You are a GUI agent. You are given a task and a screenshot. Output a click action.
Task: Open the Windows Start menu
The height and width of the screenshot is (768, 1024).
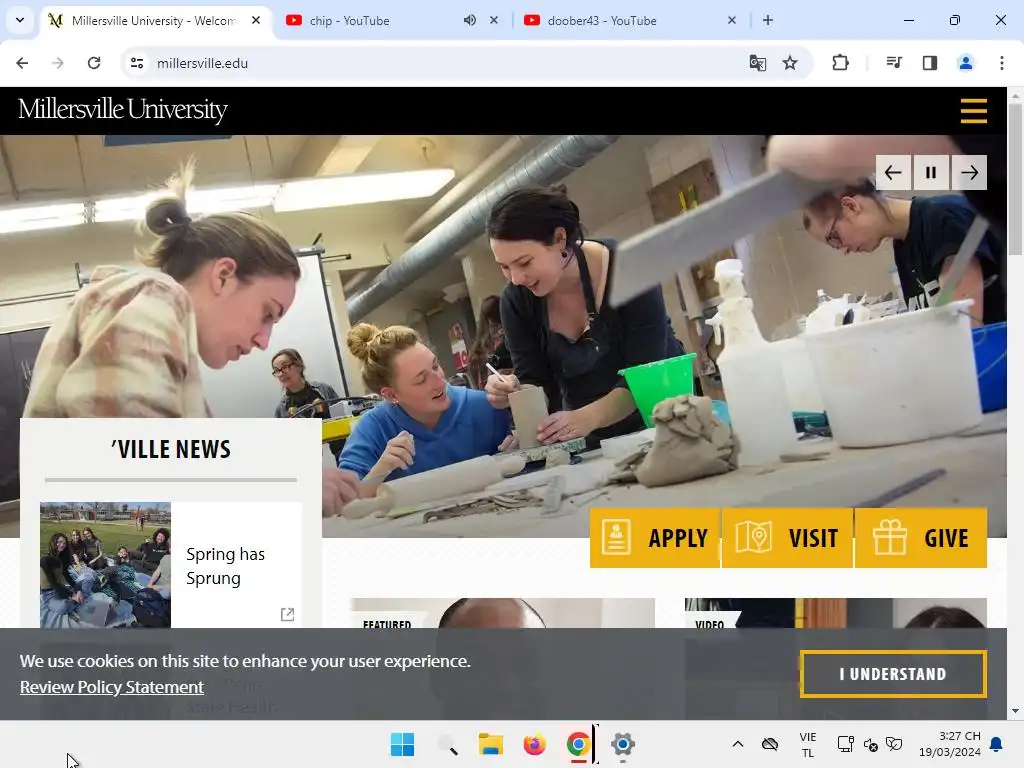click(402, 744)
